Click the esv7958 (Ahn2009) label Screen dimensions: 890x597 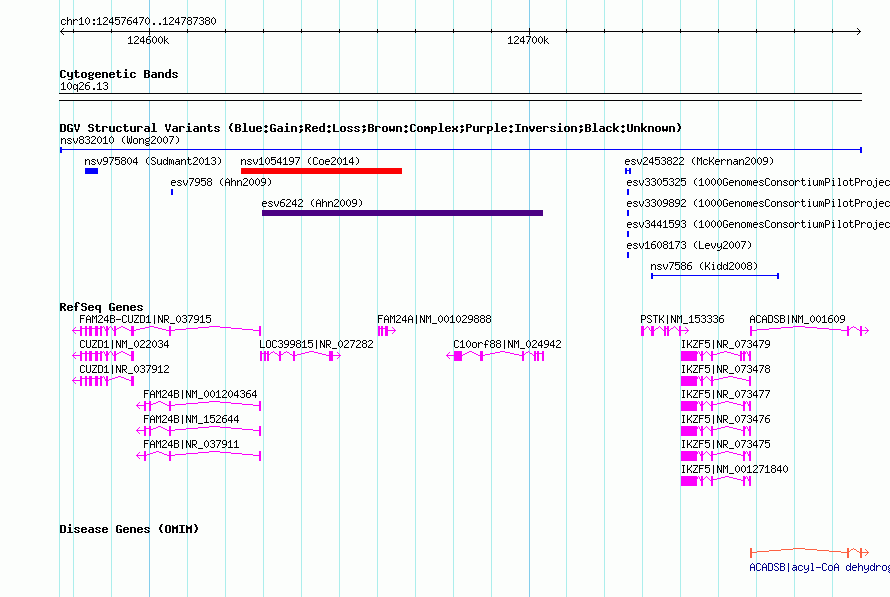pyautogui.click(x=221, y=182)
